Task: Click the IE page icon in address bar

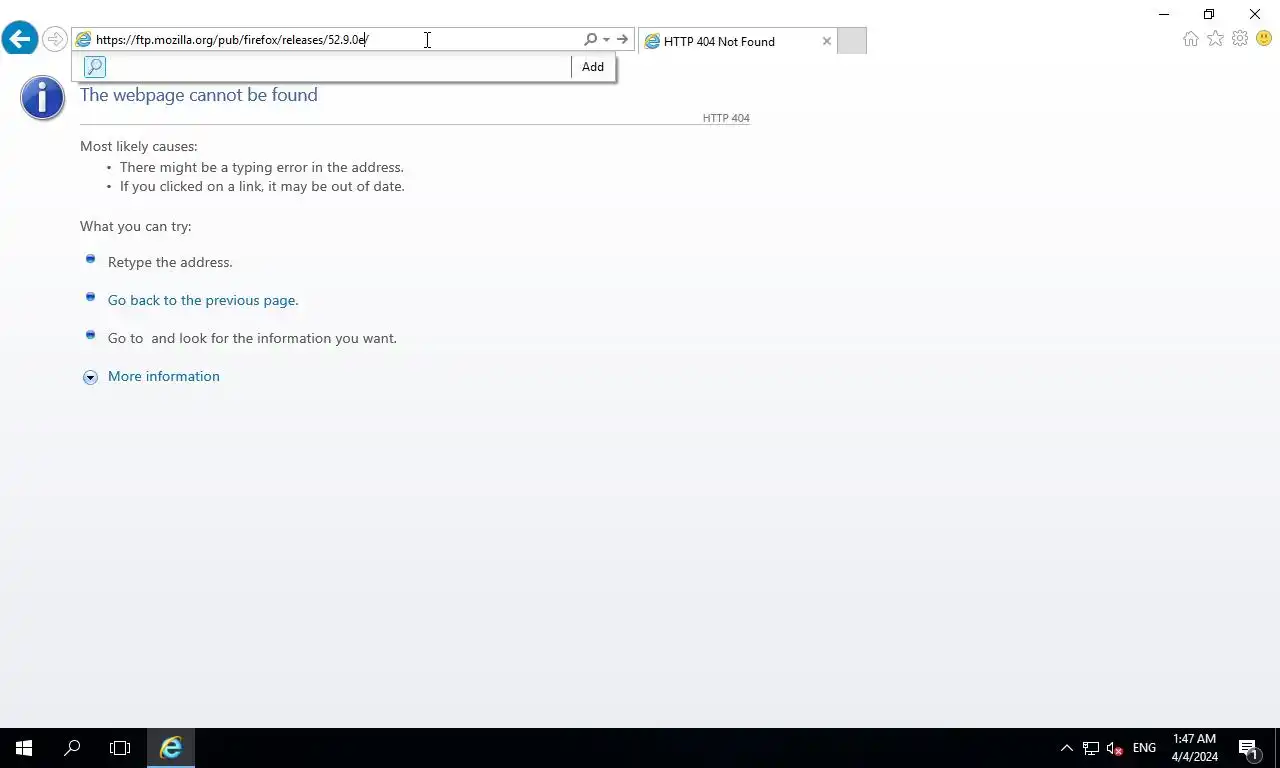Action: [84, 40]
